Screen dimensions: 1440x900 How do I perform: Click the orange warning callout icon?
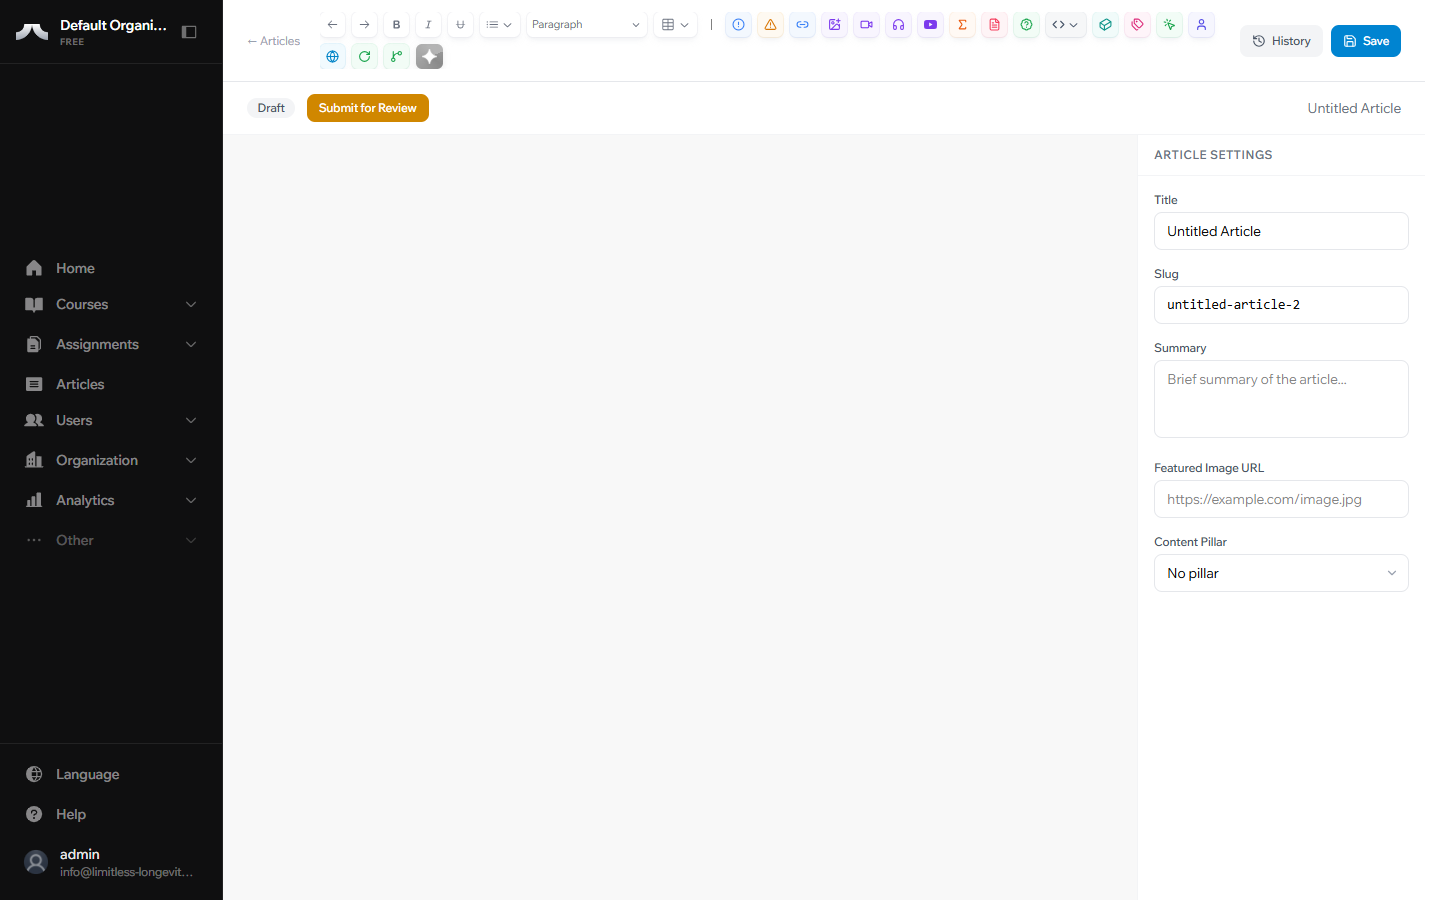tap(770, 25)
